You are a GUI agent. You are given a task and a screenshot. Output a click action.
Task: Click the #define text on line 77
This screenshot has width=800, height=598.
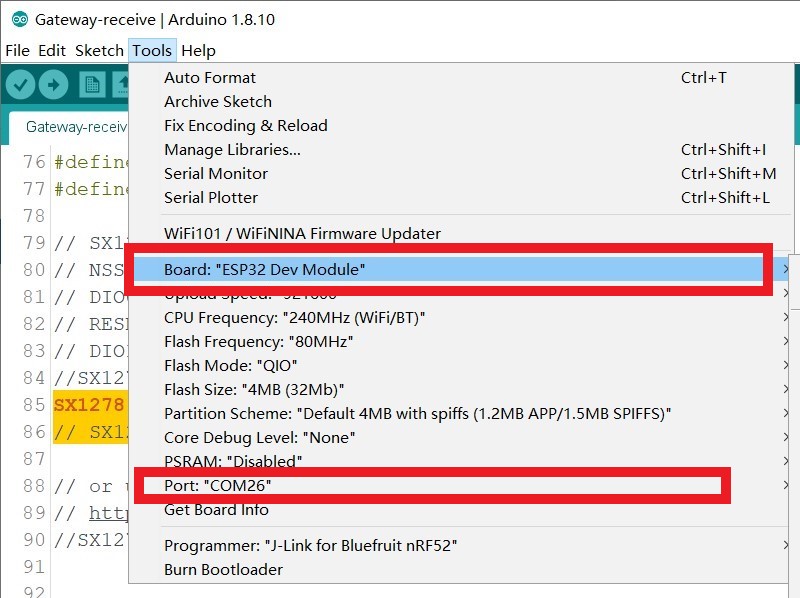pyautogui.click(x=91, y=189)
